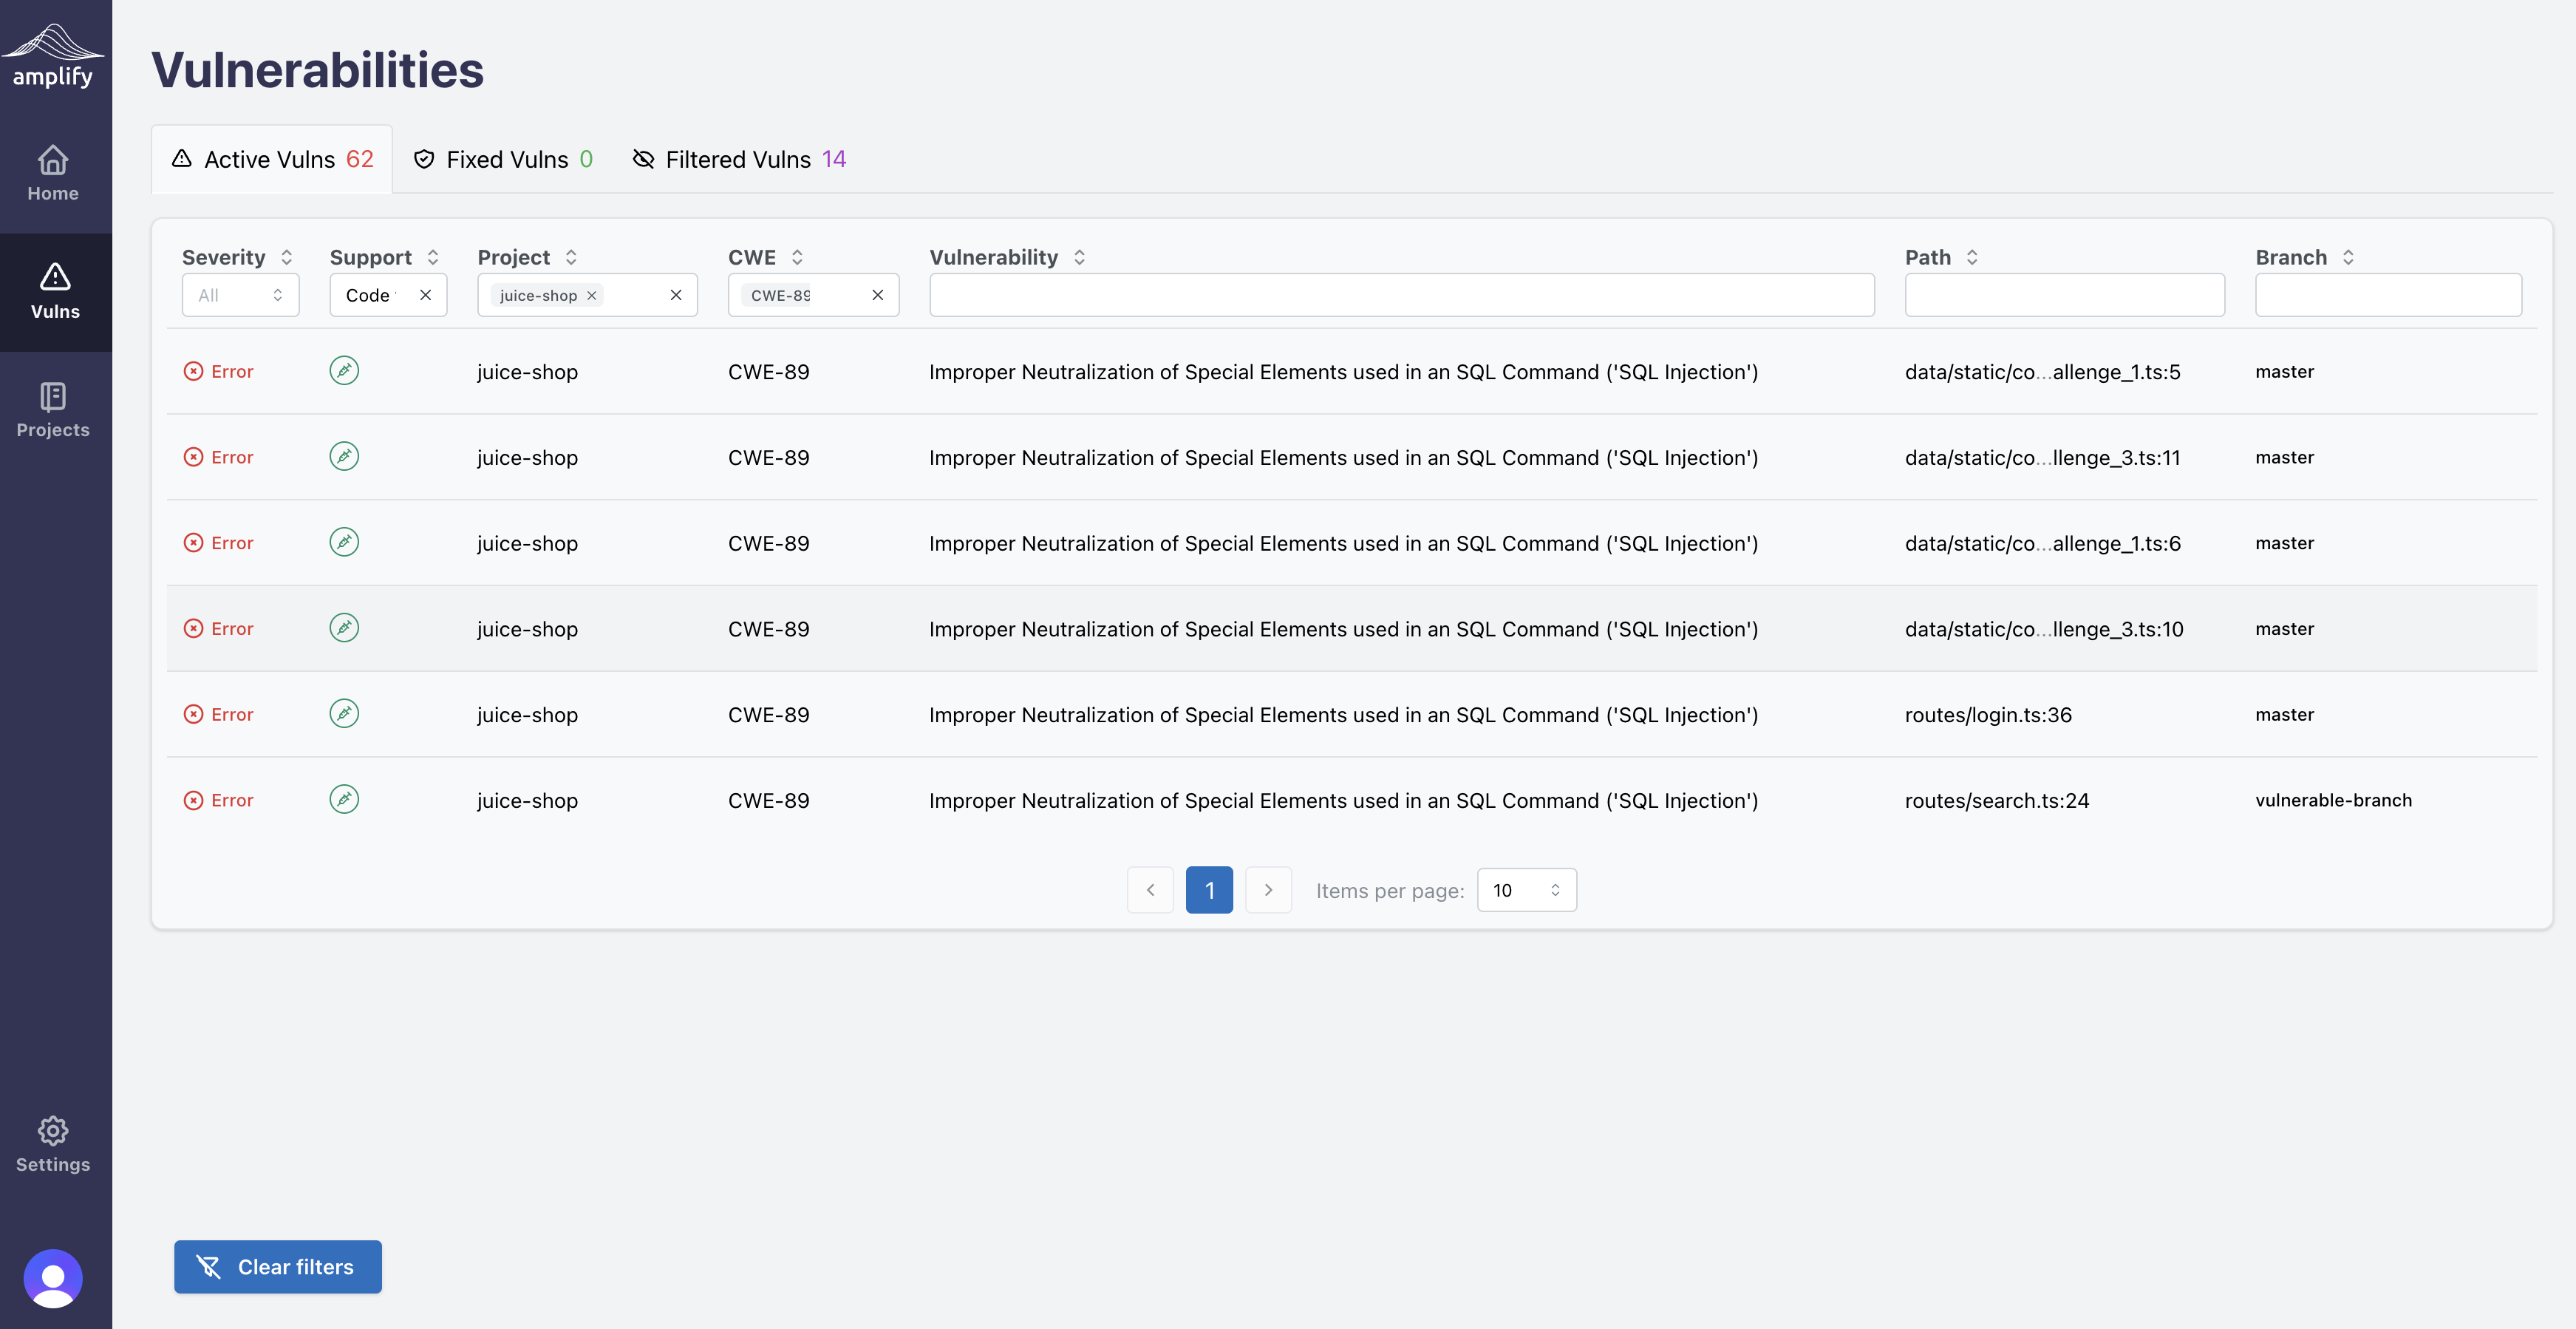The image size is (2576, 1329).
Task: Open Items per page dropdown
Action: click(1525, 890)
